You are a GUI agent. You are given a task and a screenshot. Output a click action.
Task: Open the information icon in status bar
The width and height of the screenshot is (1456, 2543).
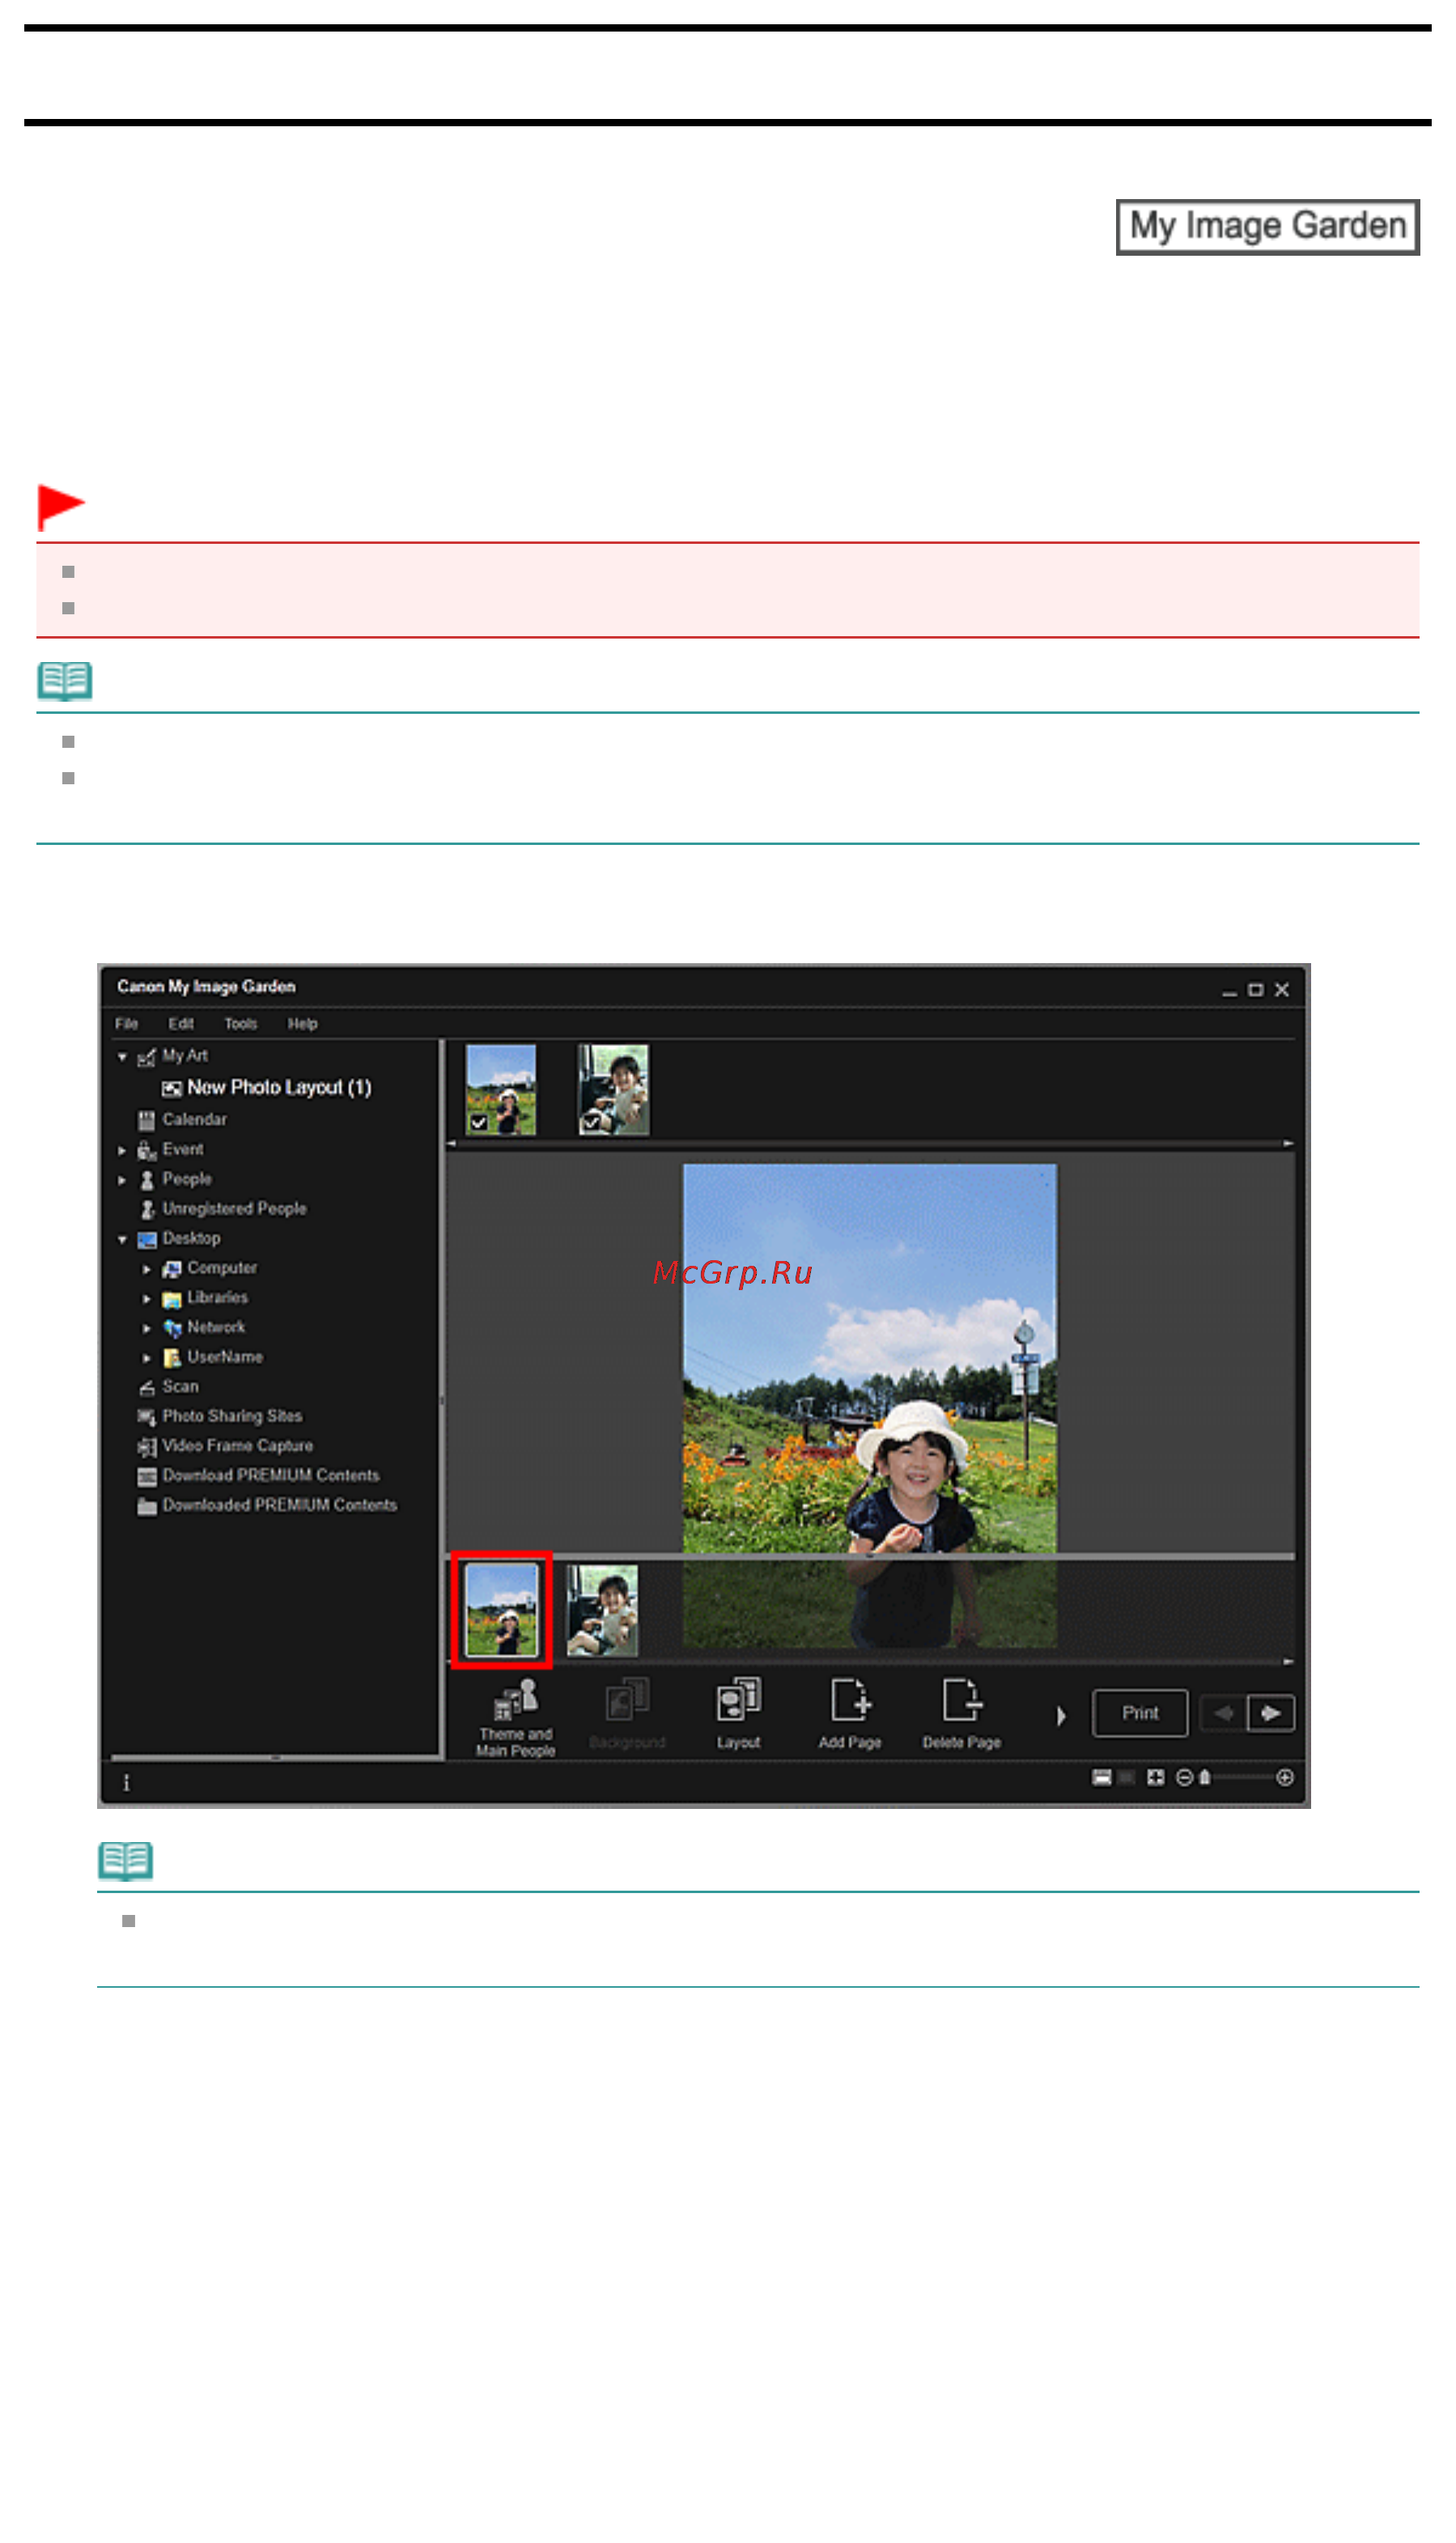(126, 1782)
